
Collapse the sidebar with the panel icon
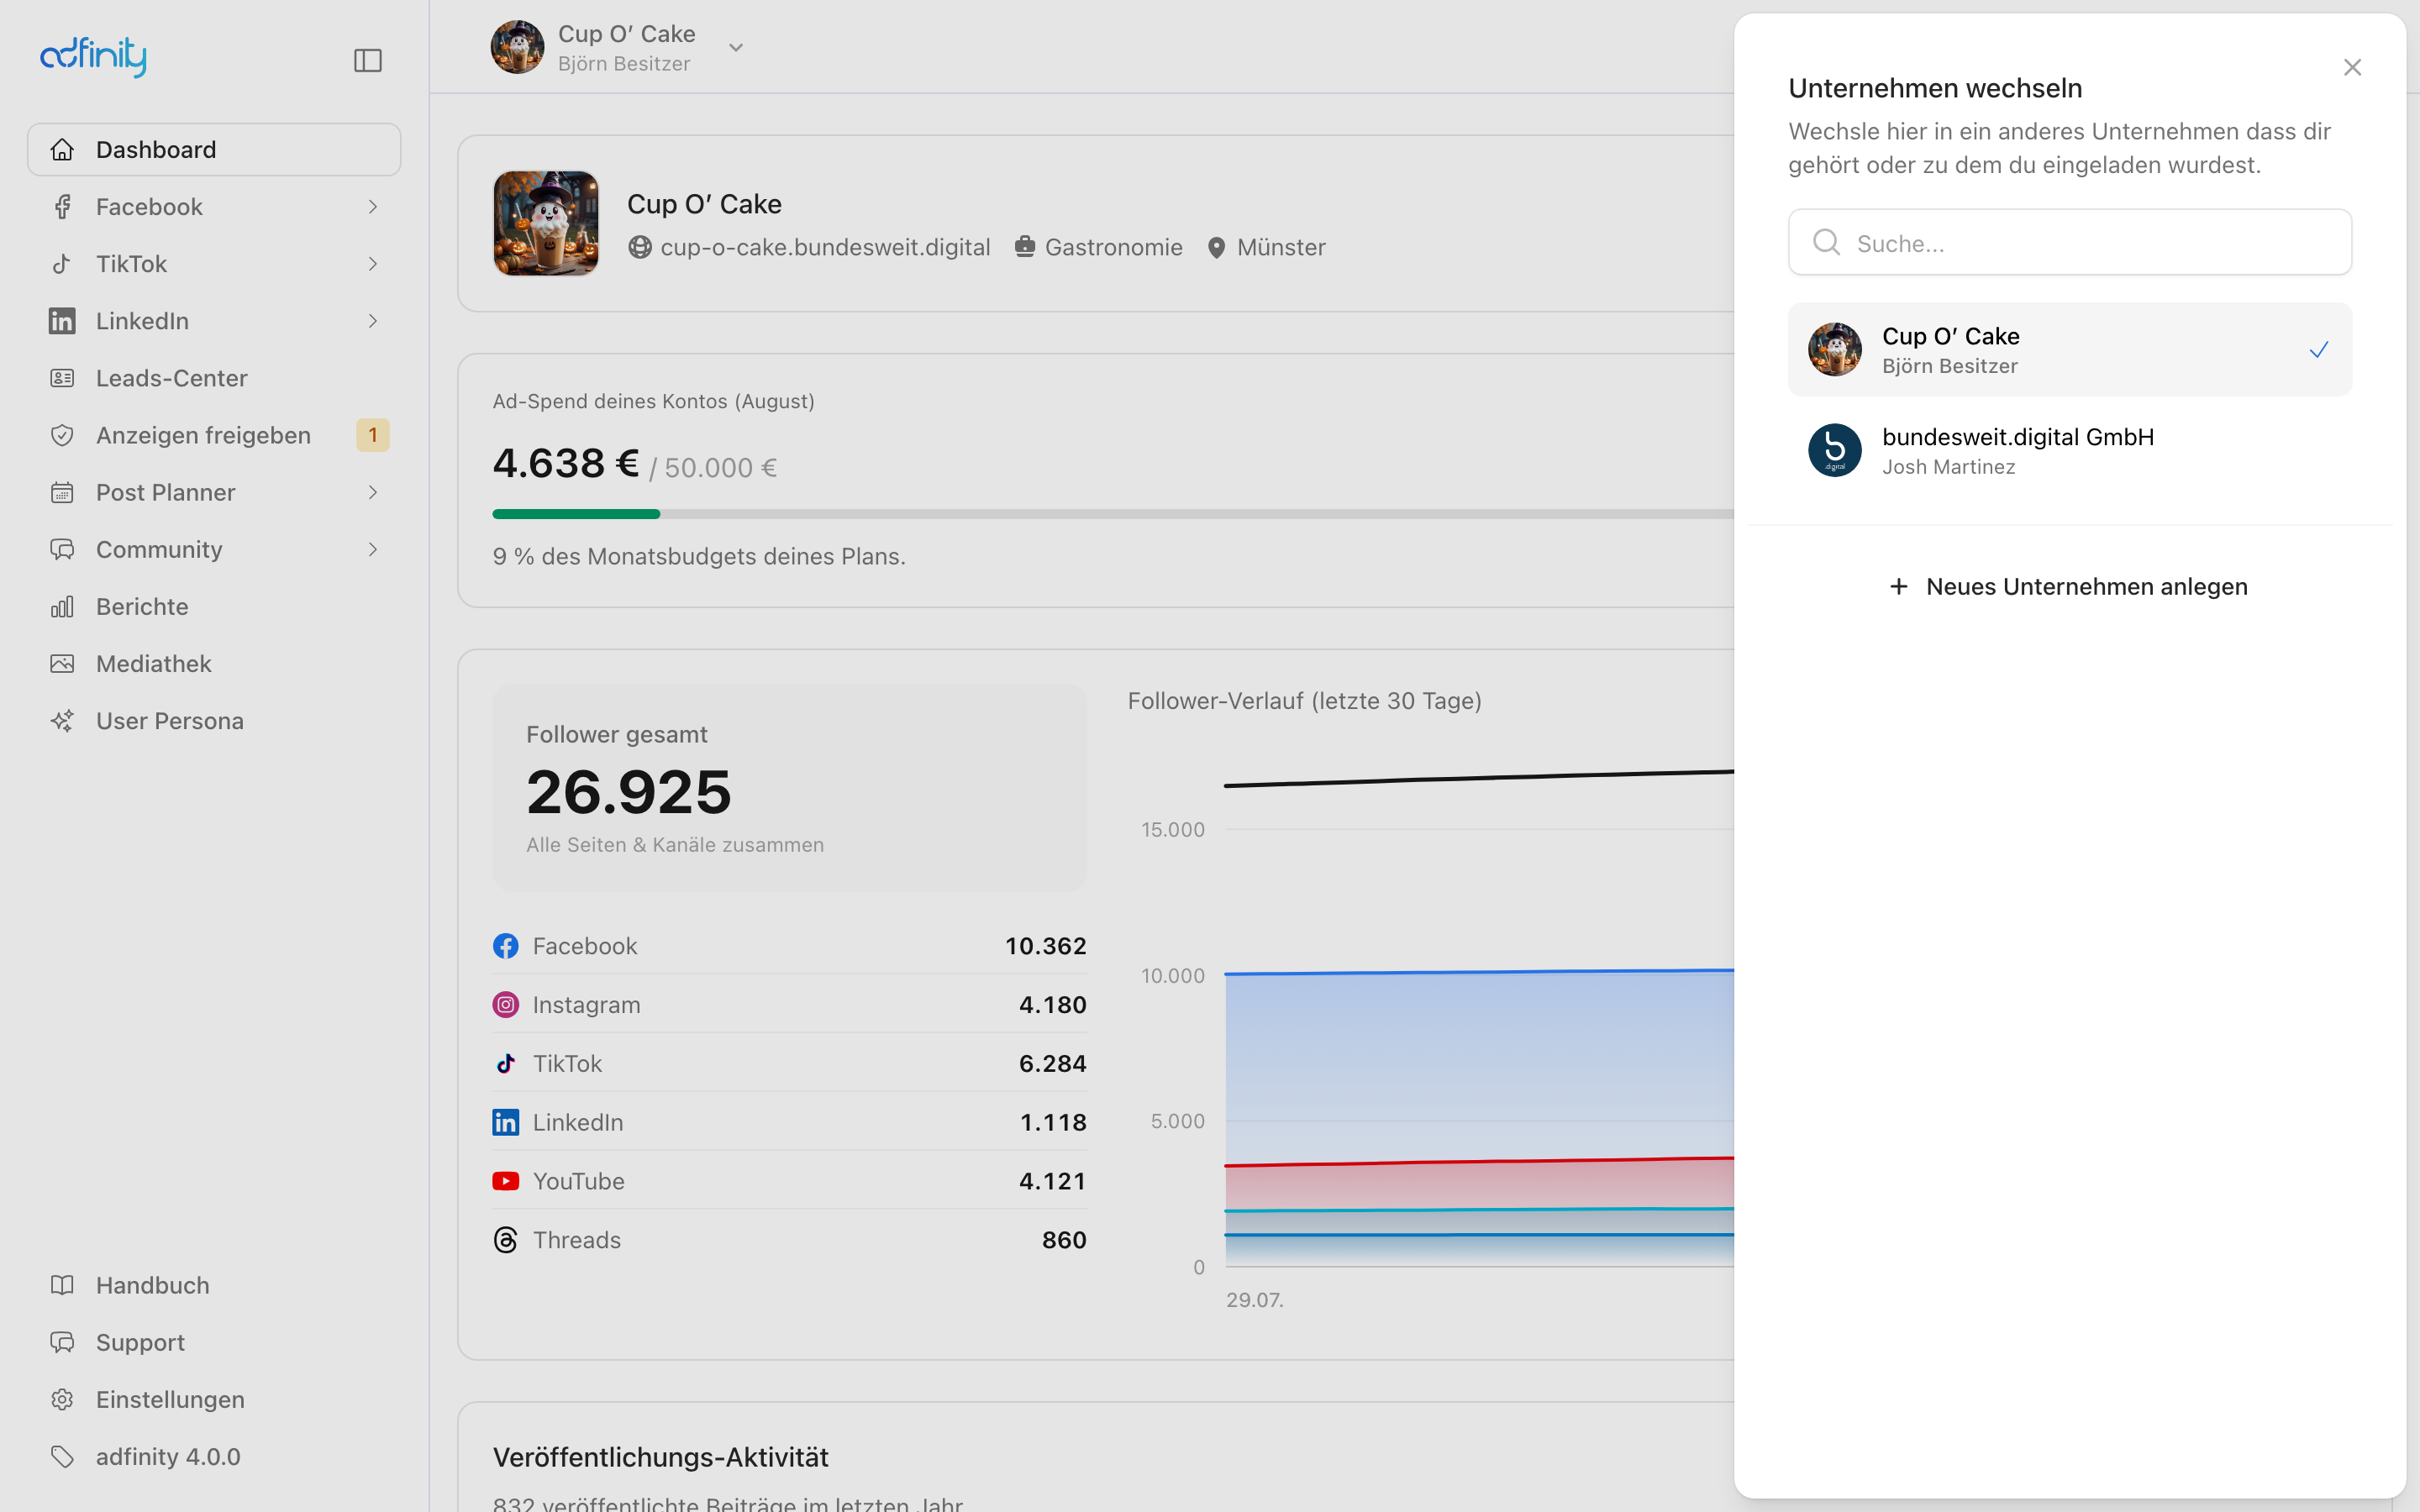tap(368, 60)
